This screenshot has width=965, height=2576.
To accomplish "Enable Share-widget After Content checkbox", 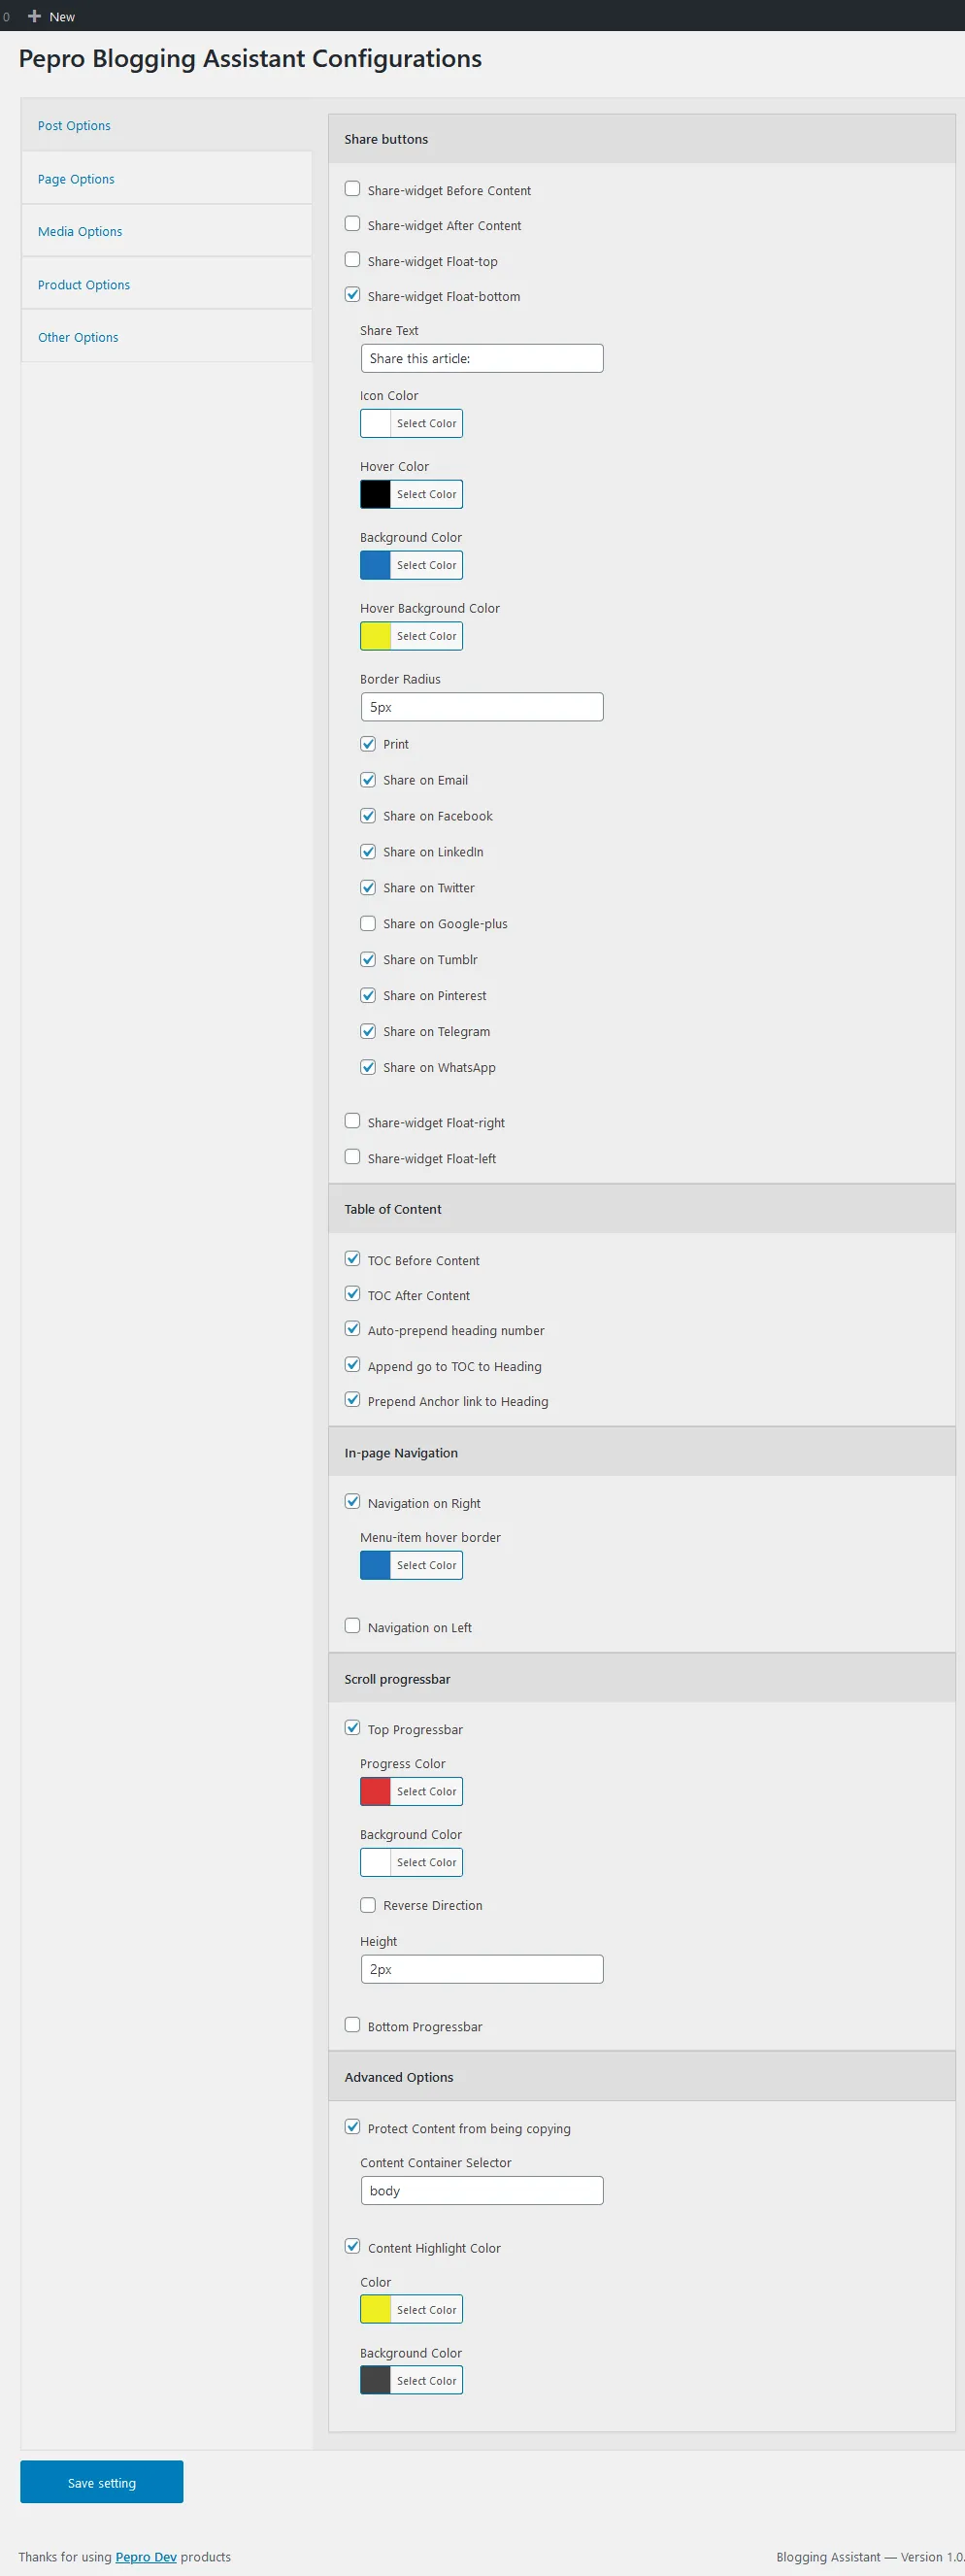I will (x=352, y=224).
